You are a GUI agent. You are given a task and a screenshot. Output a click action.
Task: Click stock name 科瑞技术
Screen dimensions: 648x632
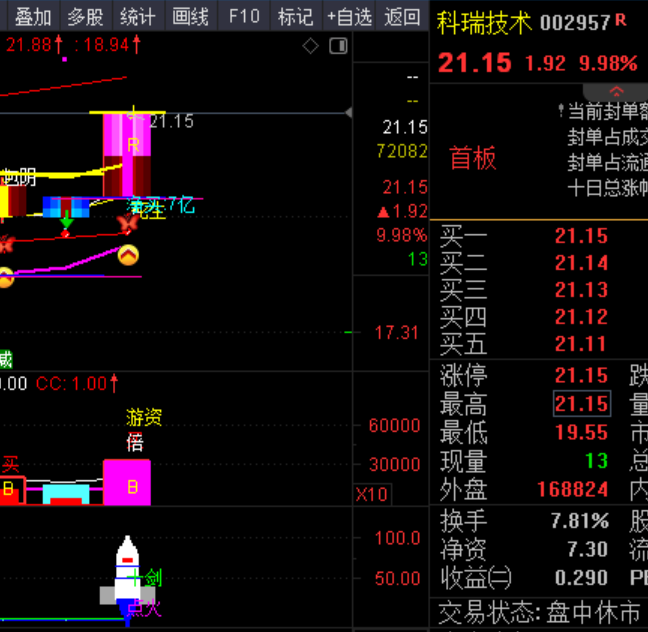tap(484, 22)
